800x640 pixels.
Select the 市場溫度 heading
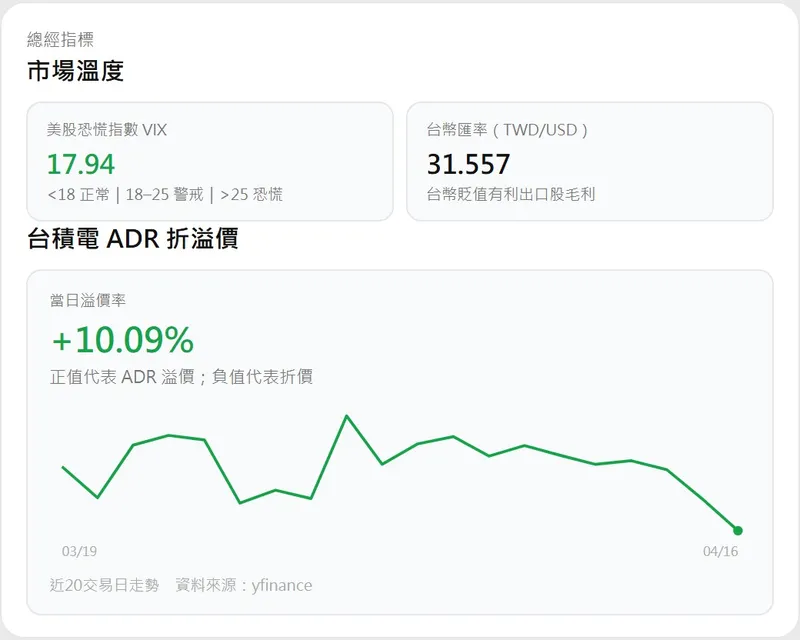click(x=76, y=70)
